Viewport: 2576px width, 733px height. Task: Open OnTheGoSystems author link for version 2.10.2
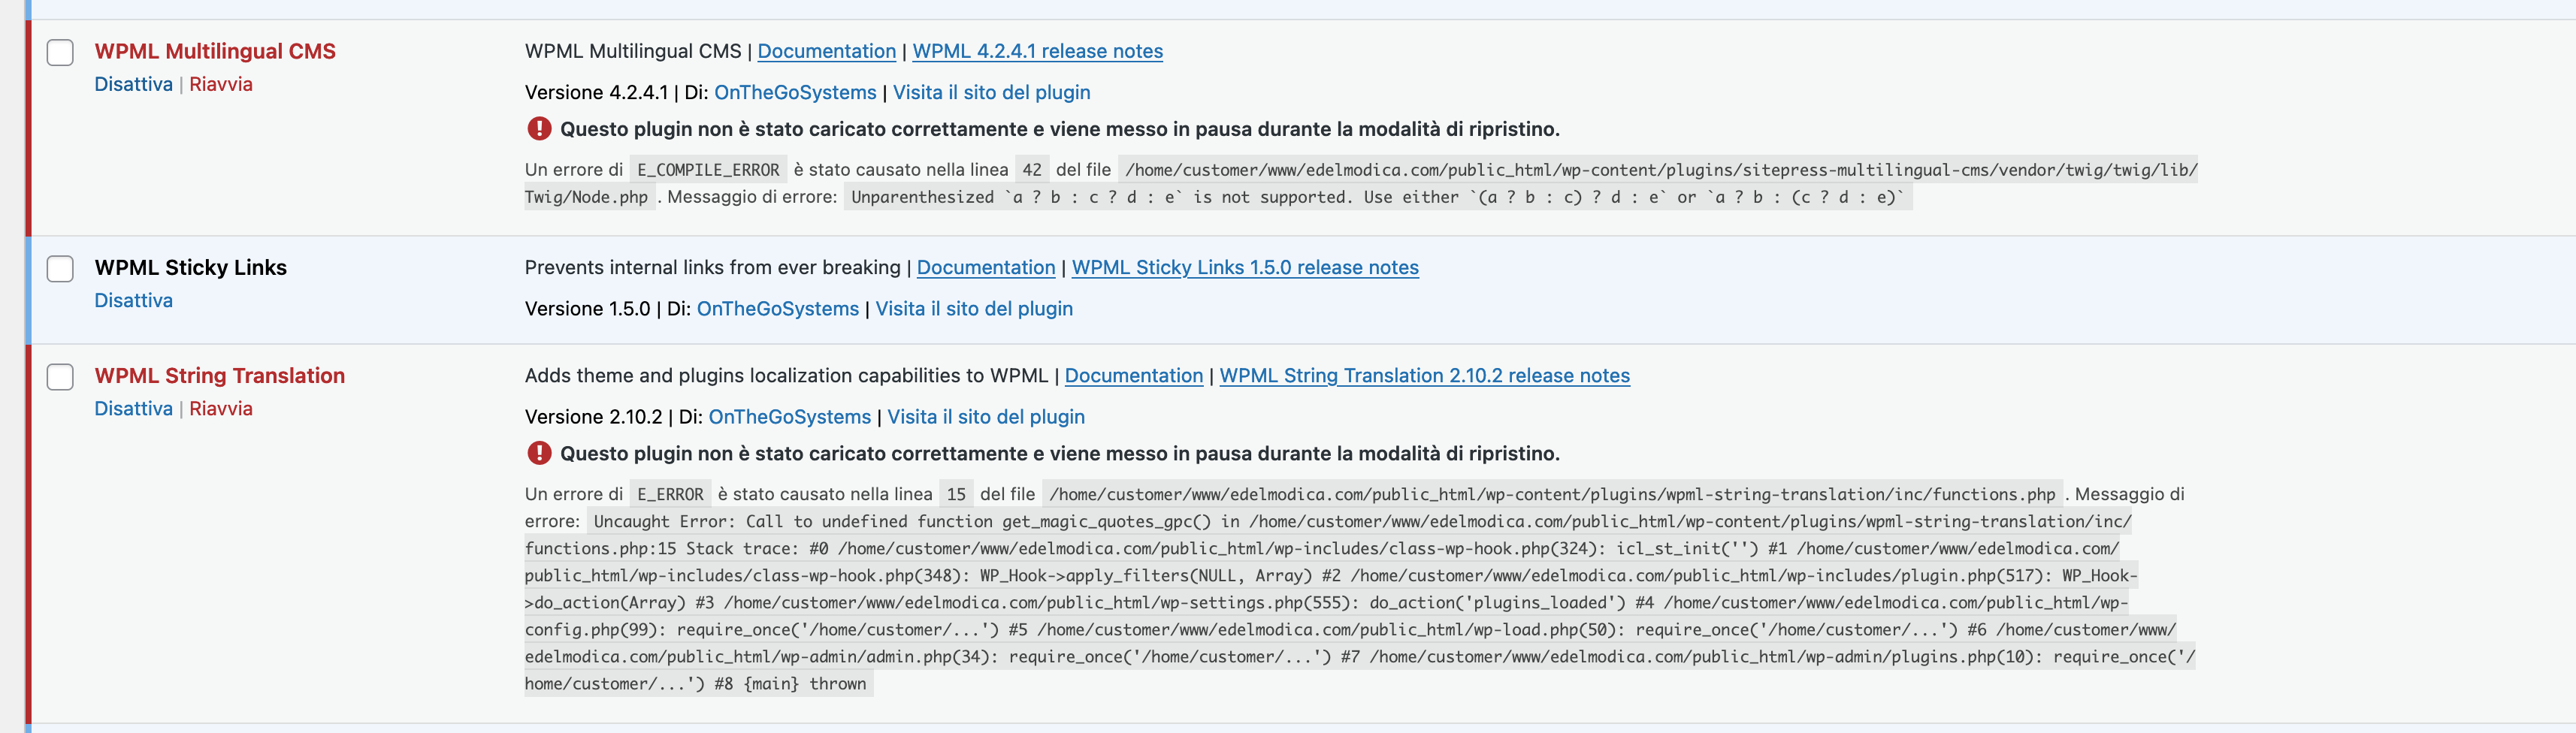[790, 416]
